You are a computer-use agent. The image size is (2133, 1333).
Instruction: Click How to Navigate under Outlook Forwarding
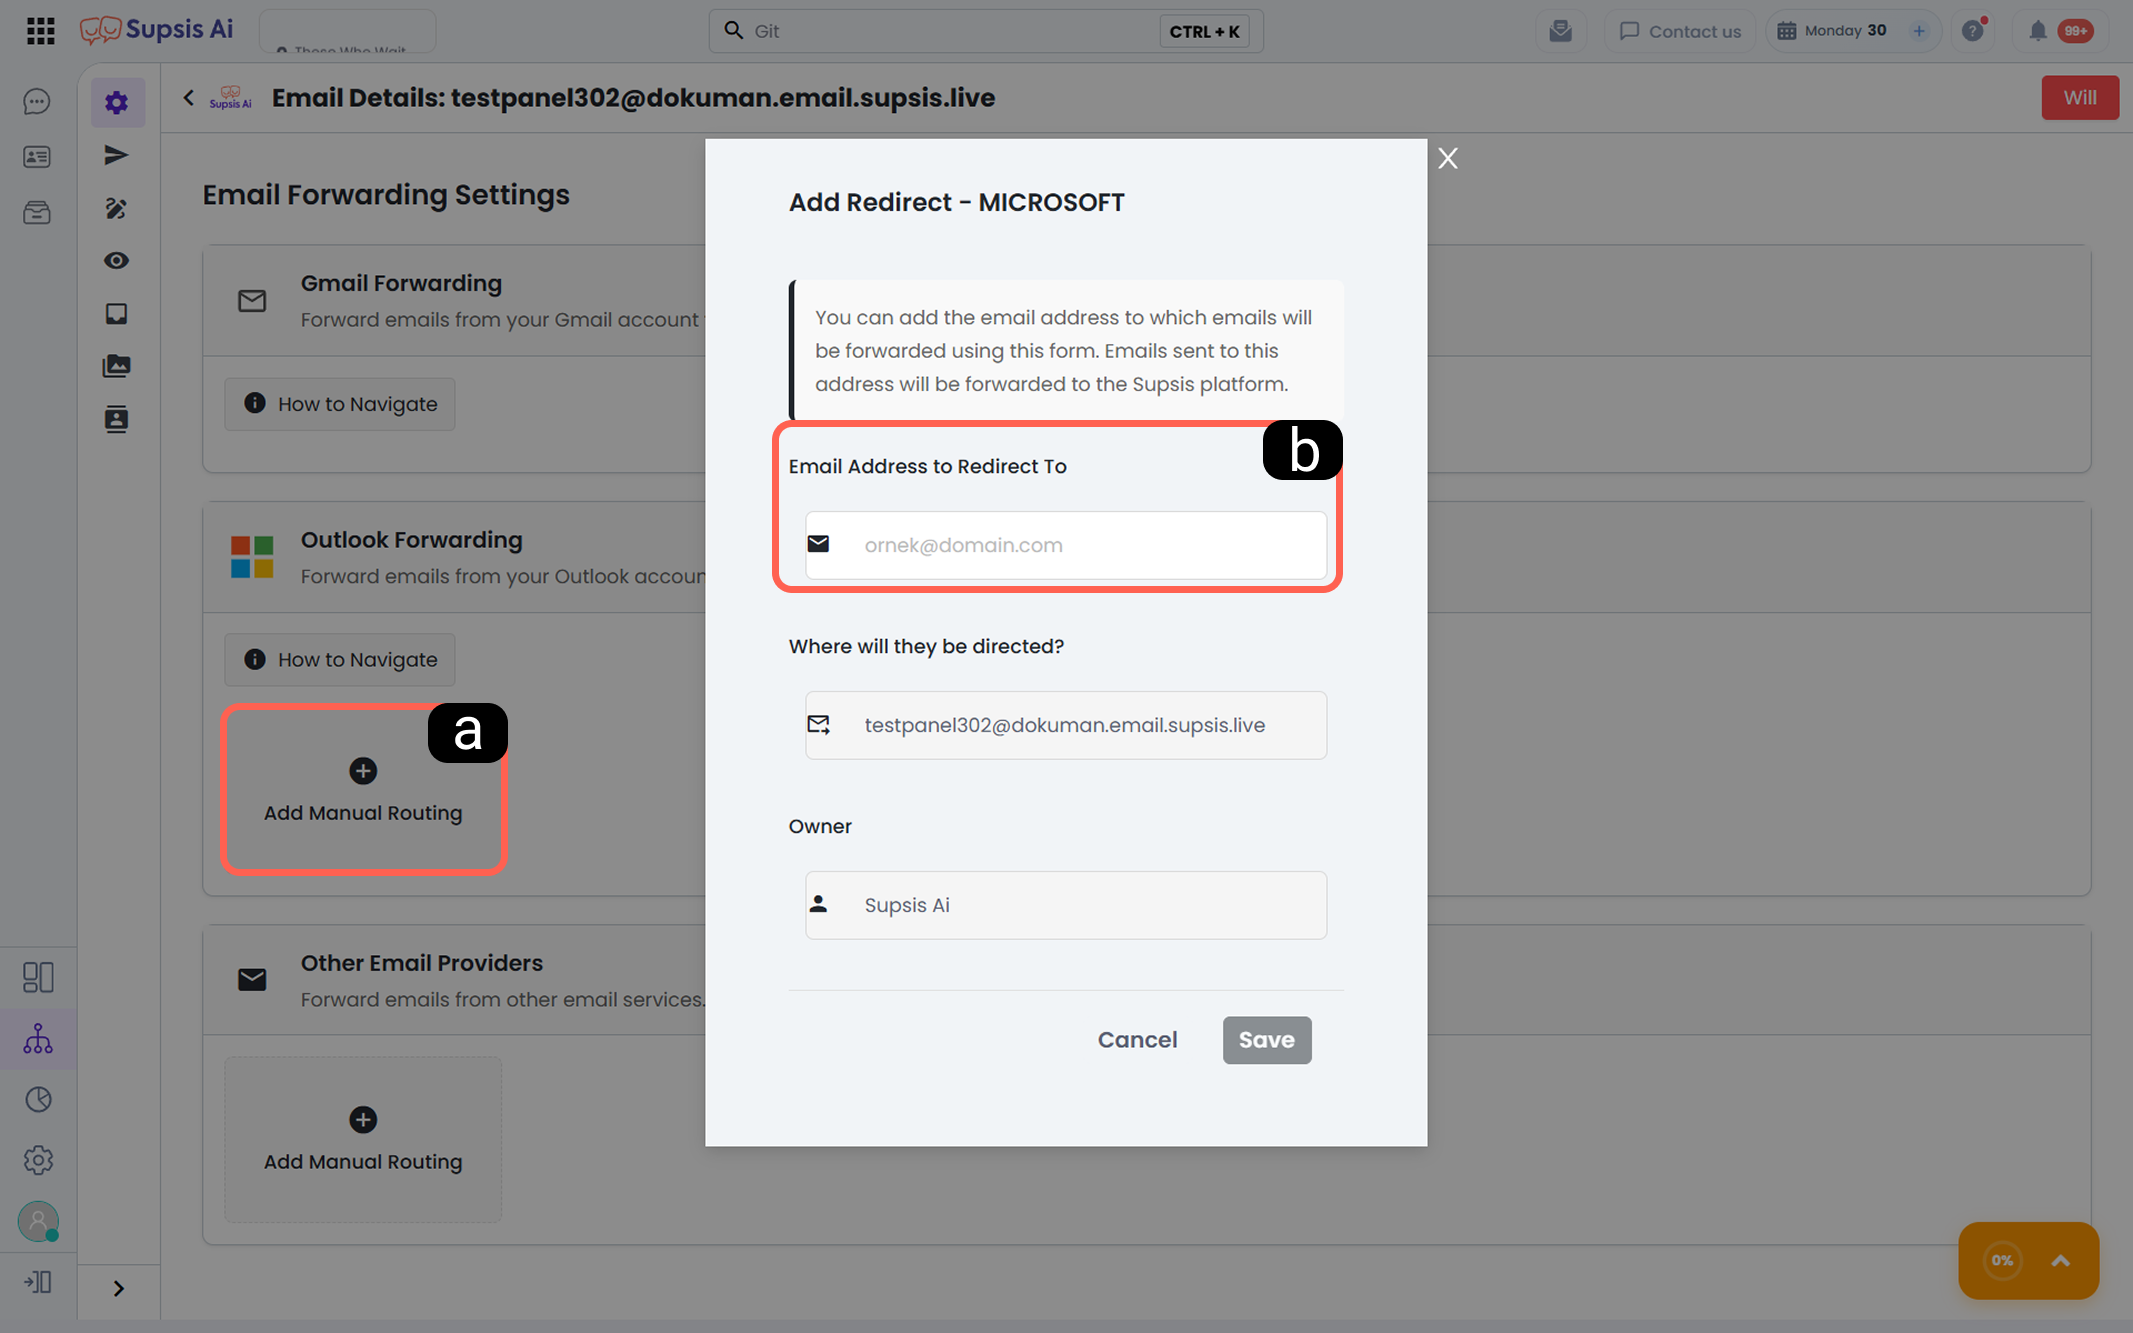(340, 660)
